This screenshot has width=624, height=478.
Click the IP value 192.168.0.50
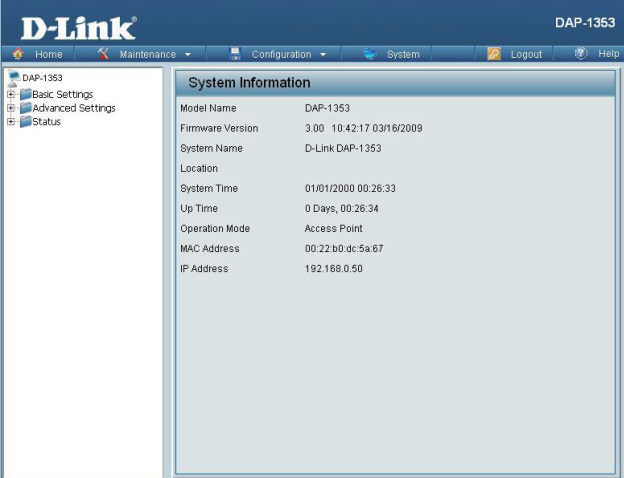333,269
